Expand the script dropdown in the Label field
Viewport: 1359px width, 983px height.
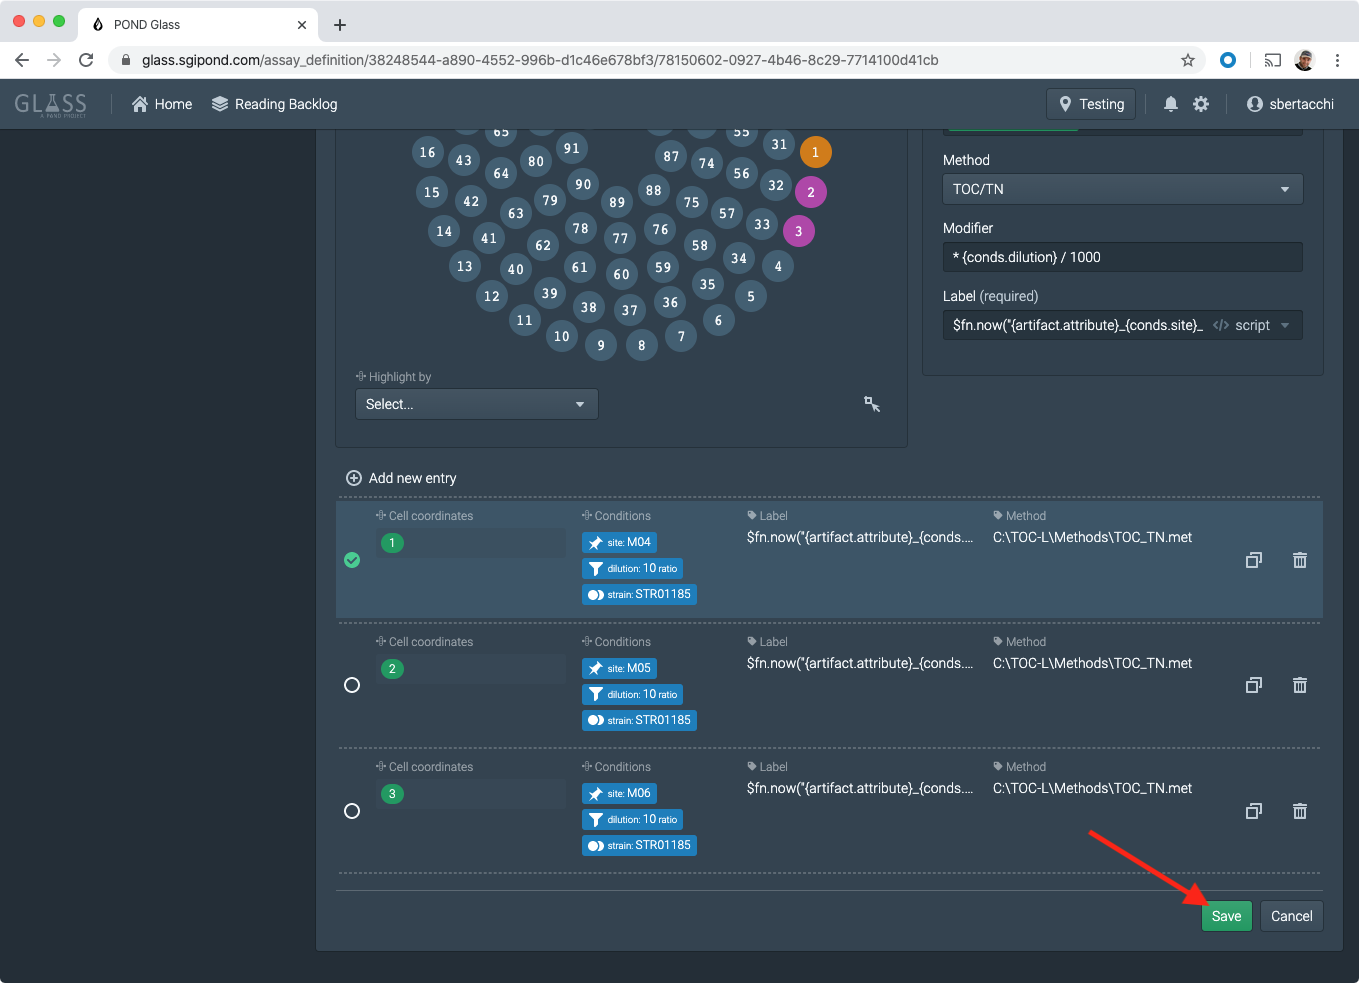tap(1283, 324)
